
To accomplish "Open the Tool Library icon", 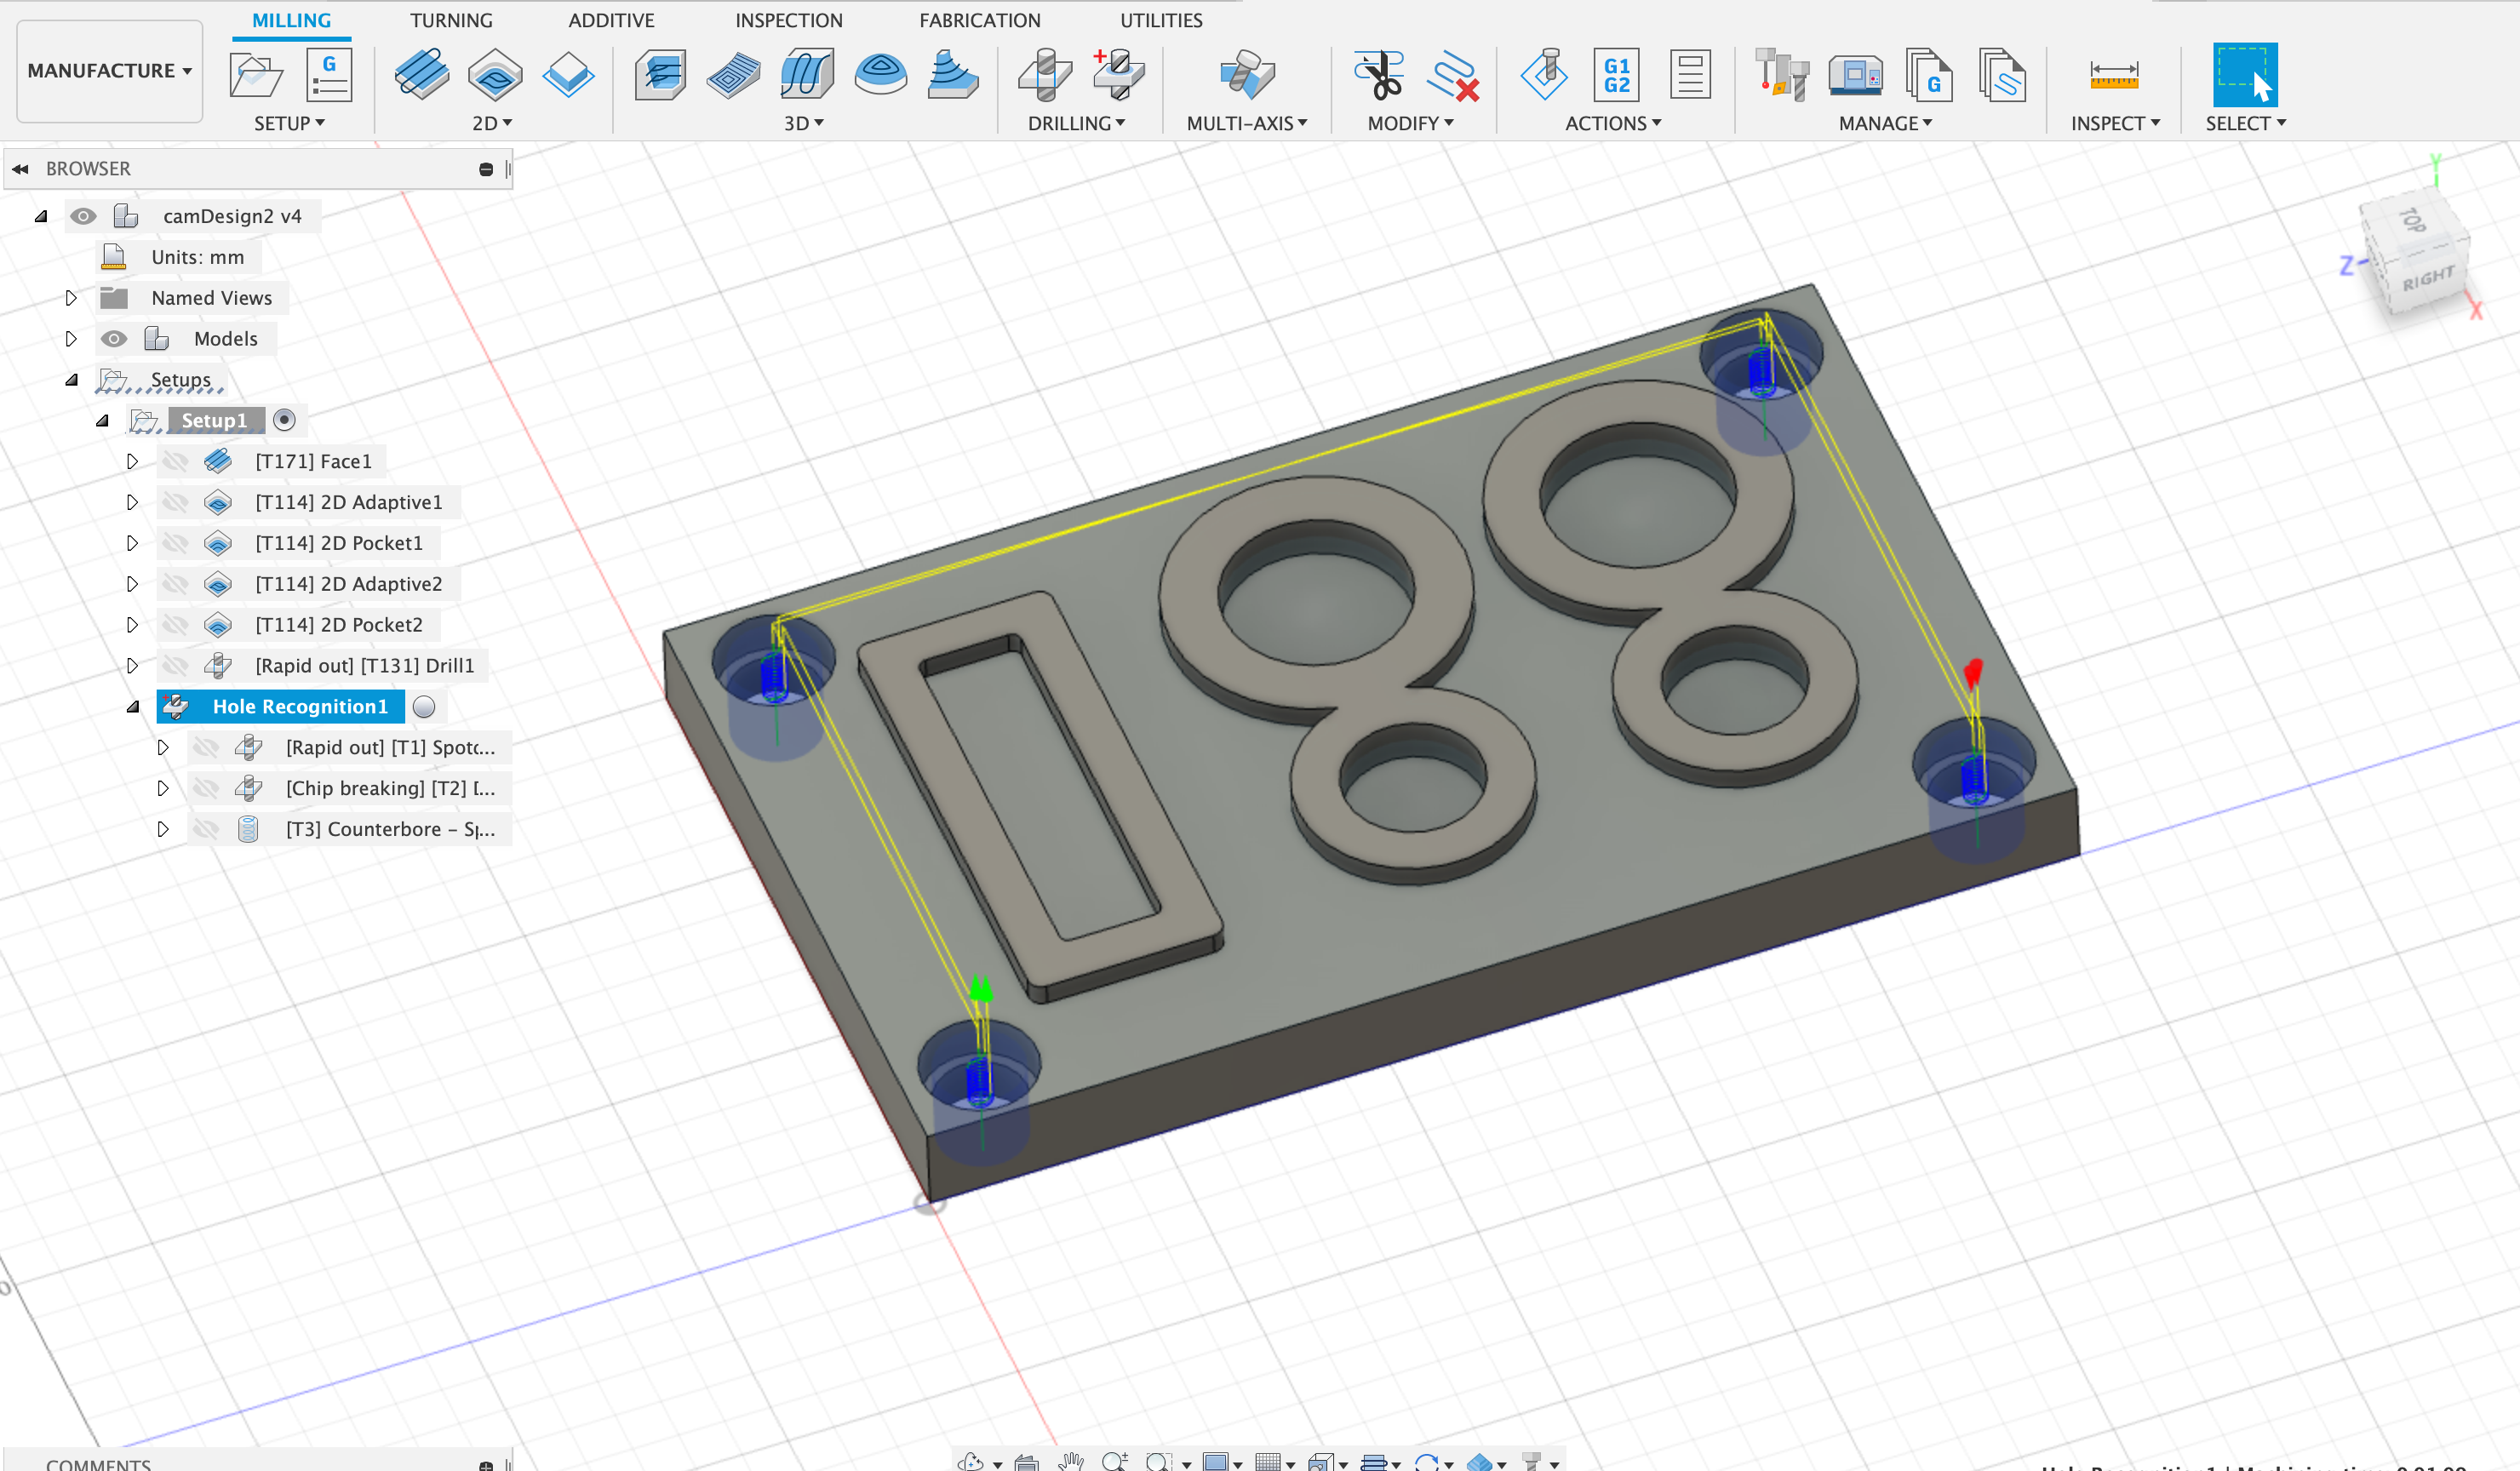I will [1781, 76].
